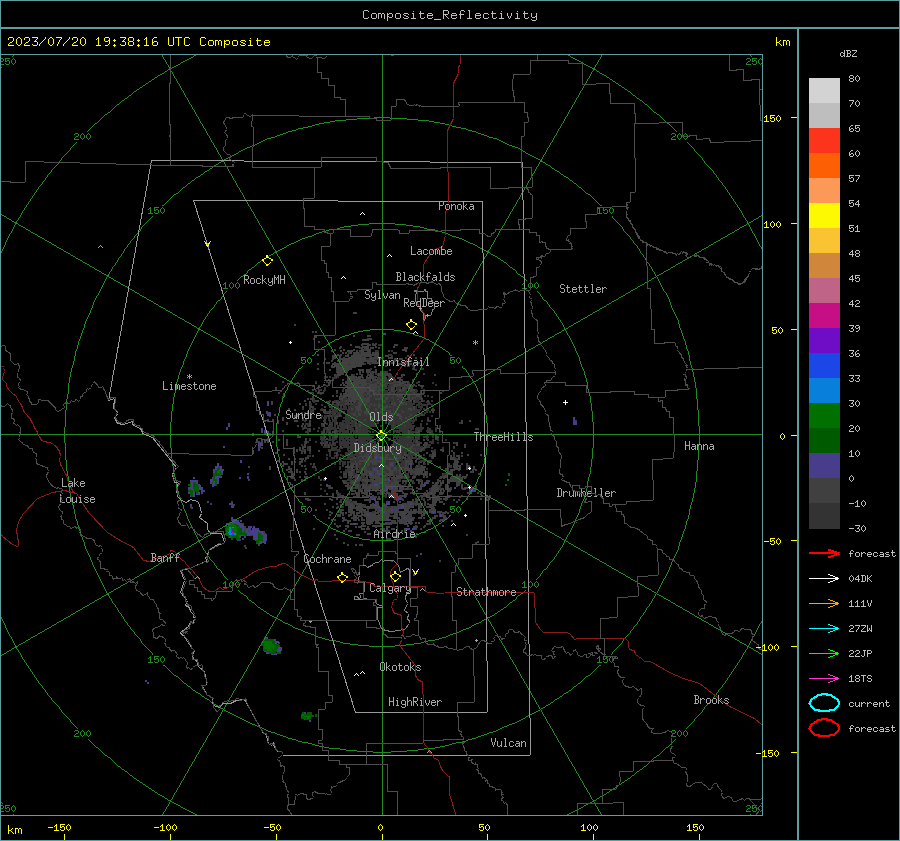Click the red 'forecast' ellipse legend icon
The width and height of the screenshot is (900, 841).
tap(824, 727)
